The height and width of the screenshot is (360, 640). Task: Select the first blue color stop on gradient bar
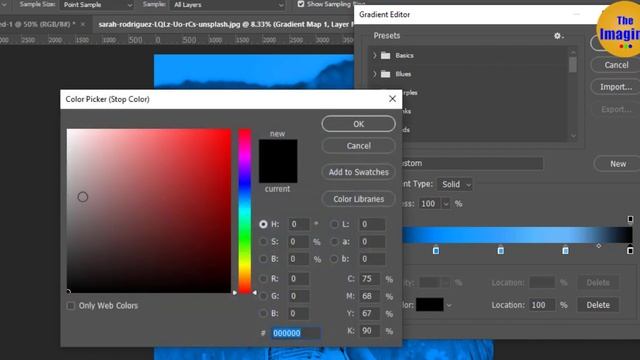436,250
